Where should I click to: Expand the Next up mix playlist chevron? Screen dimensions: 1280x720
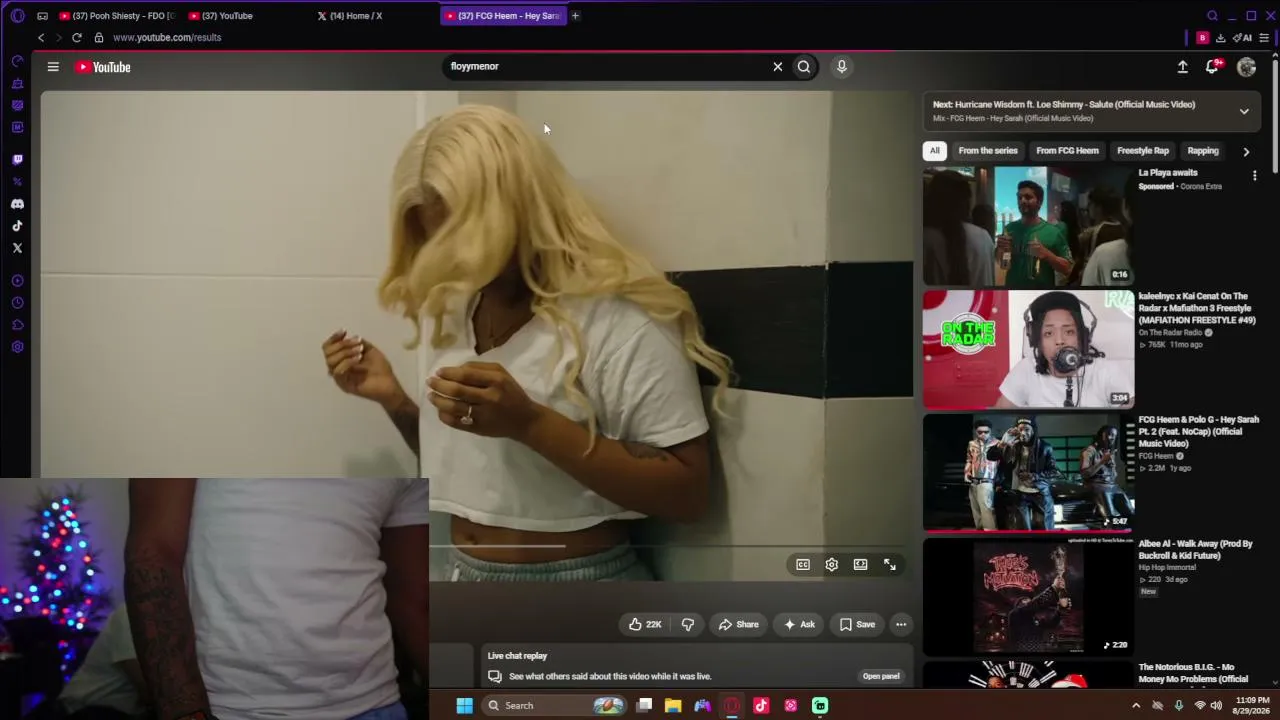[1244, 111]
